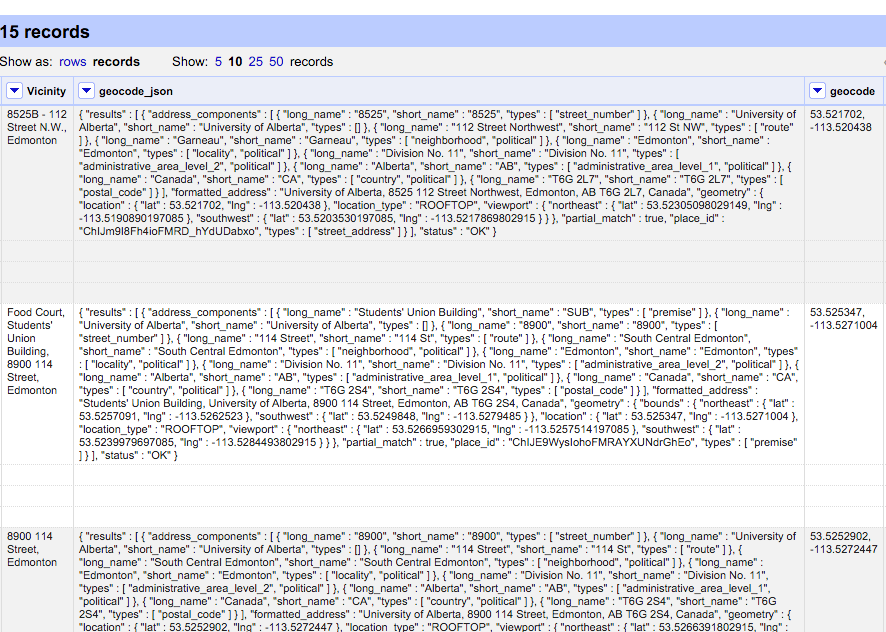The height and width of the screenshot is (632, 886).
Task: Open the geocode_json column dropdown menu
Action: click(x=87, y=91)
